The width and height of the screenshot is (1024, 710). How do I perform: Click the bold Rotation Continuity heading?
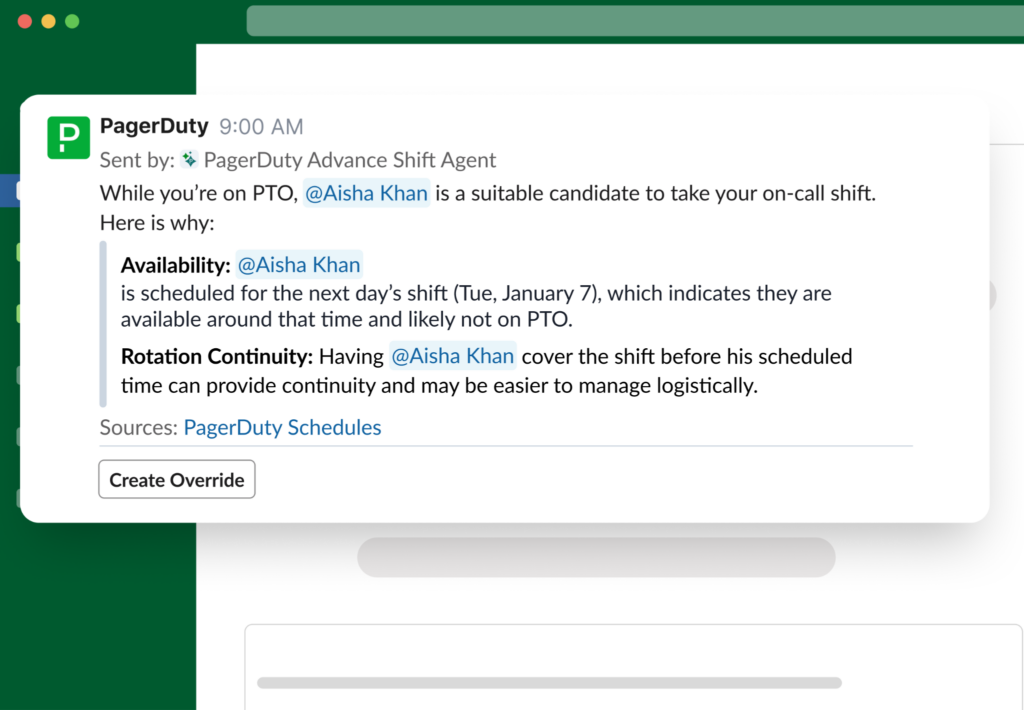tap(217, 356)
